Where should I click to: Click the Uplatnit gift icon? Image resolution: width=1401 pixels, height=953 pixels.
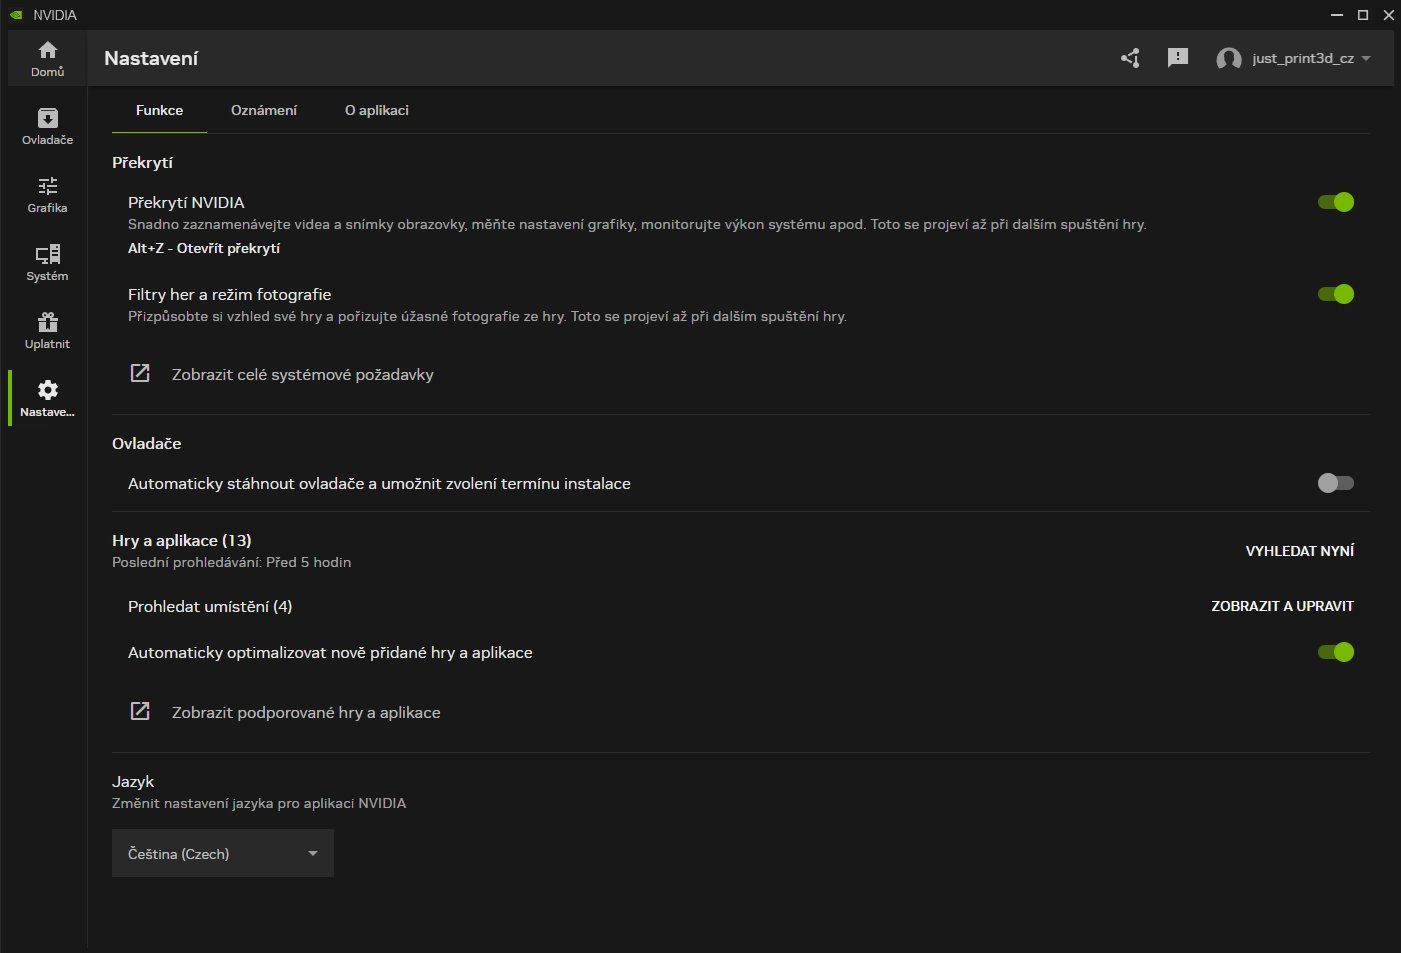[x=47, y=323]
